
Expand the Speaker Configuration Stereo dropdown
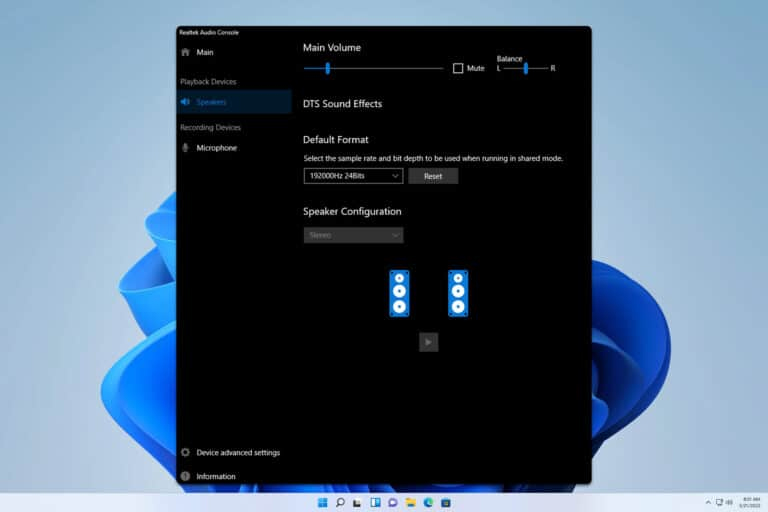coord(353,235)
